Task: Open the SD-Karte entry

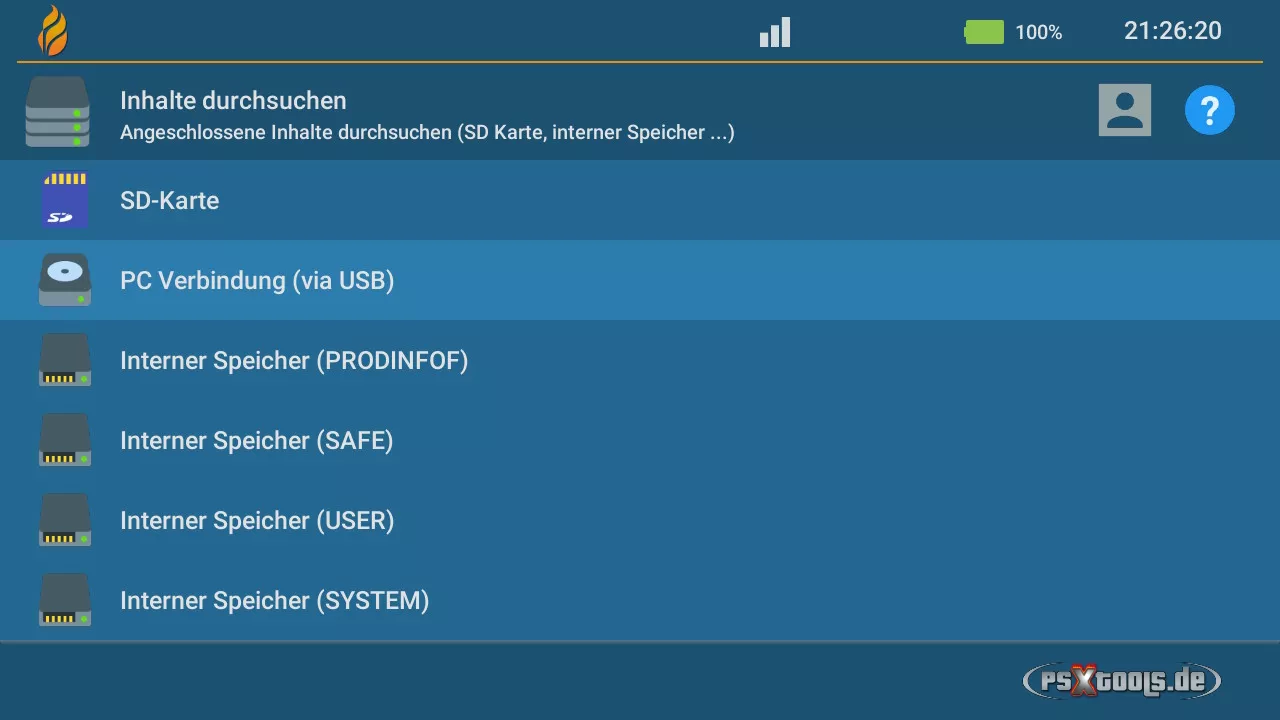Action: (170, 200)
